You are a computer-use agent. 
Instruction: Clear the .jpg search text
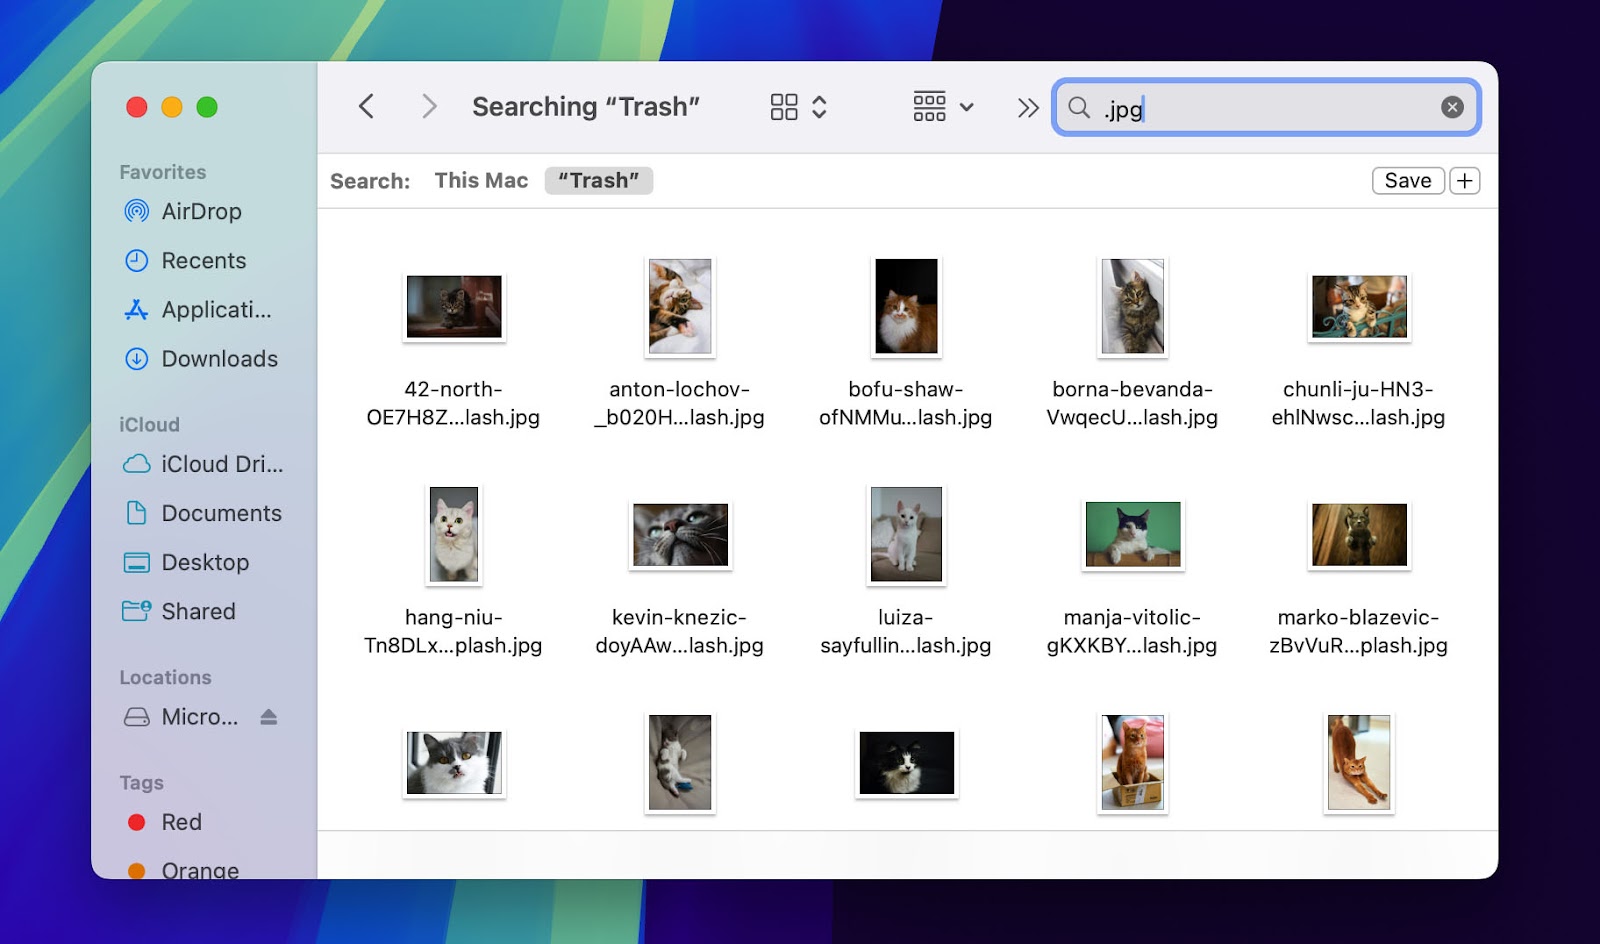pyautogui.click(x=1452, y=107)
